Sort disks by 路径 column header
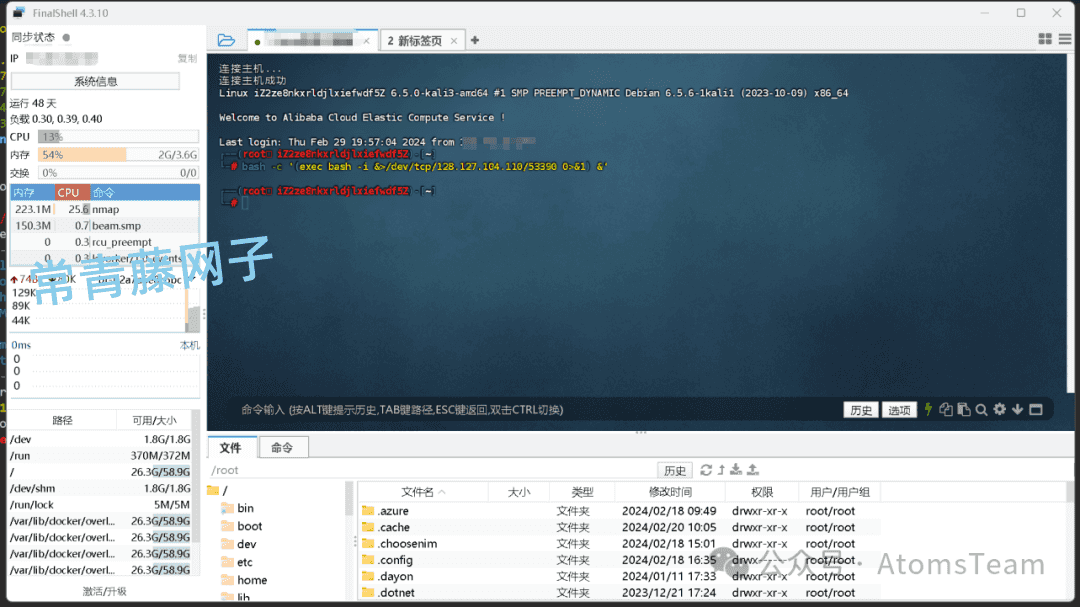1080x607 pixels. pos(62,420)
